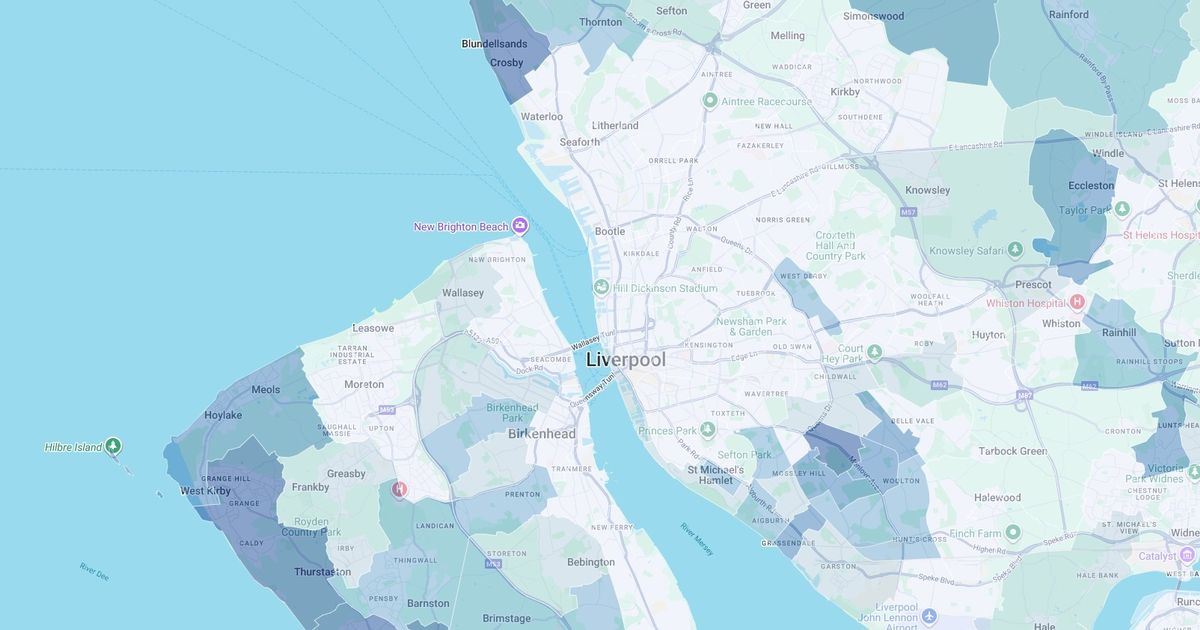
Task: Select the Princes Park green marker
Action: (708, 430)
